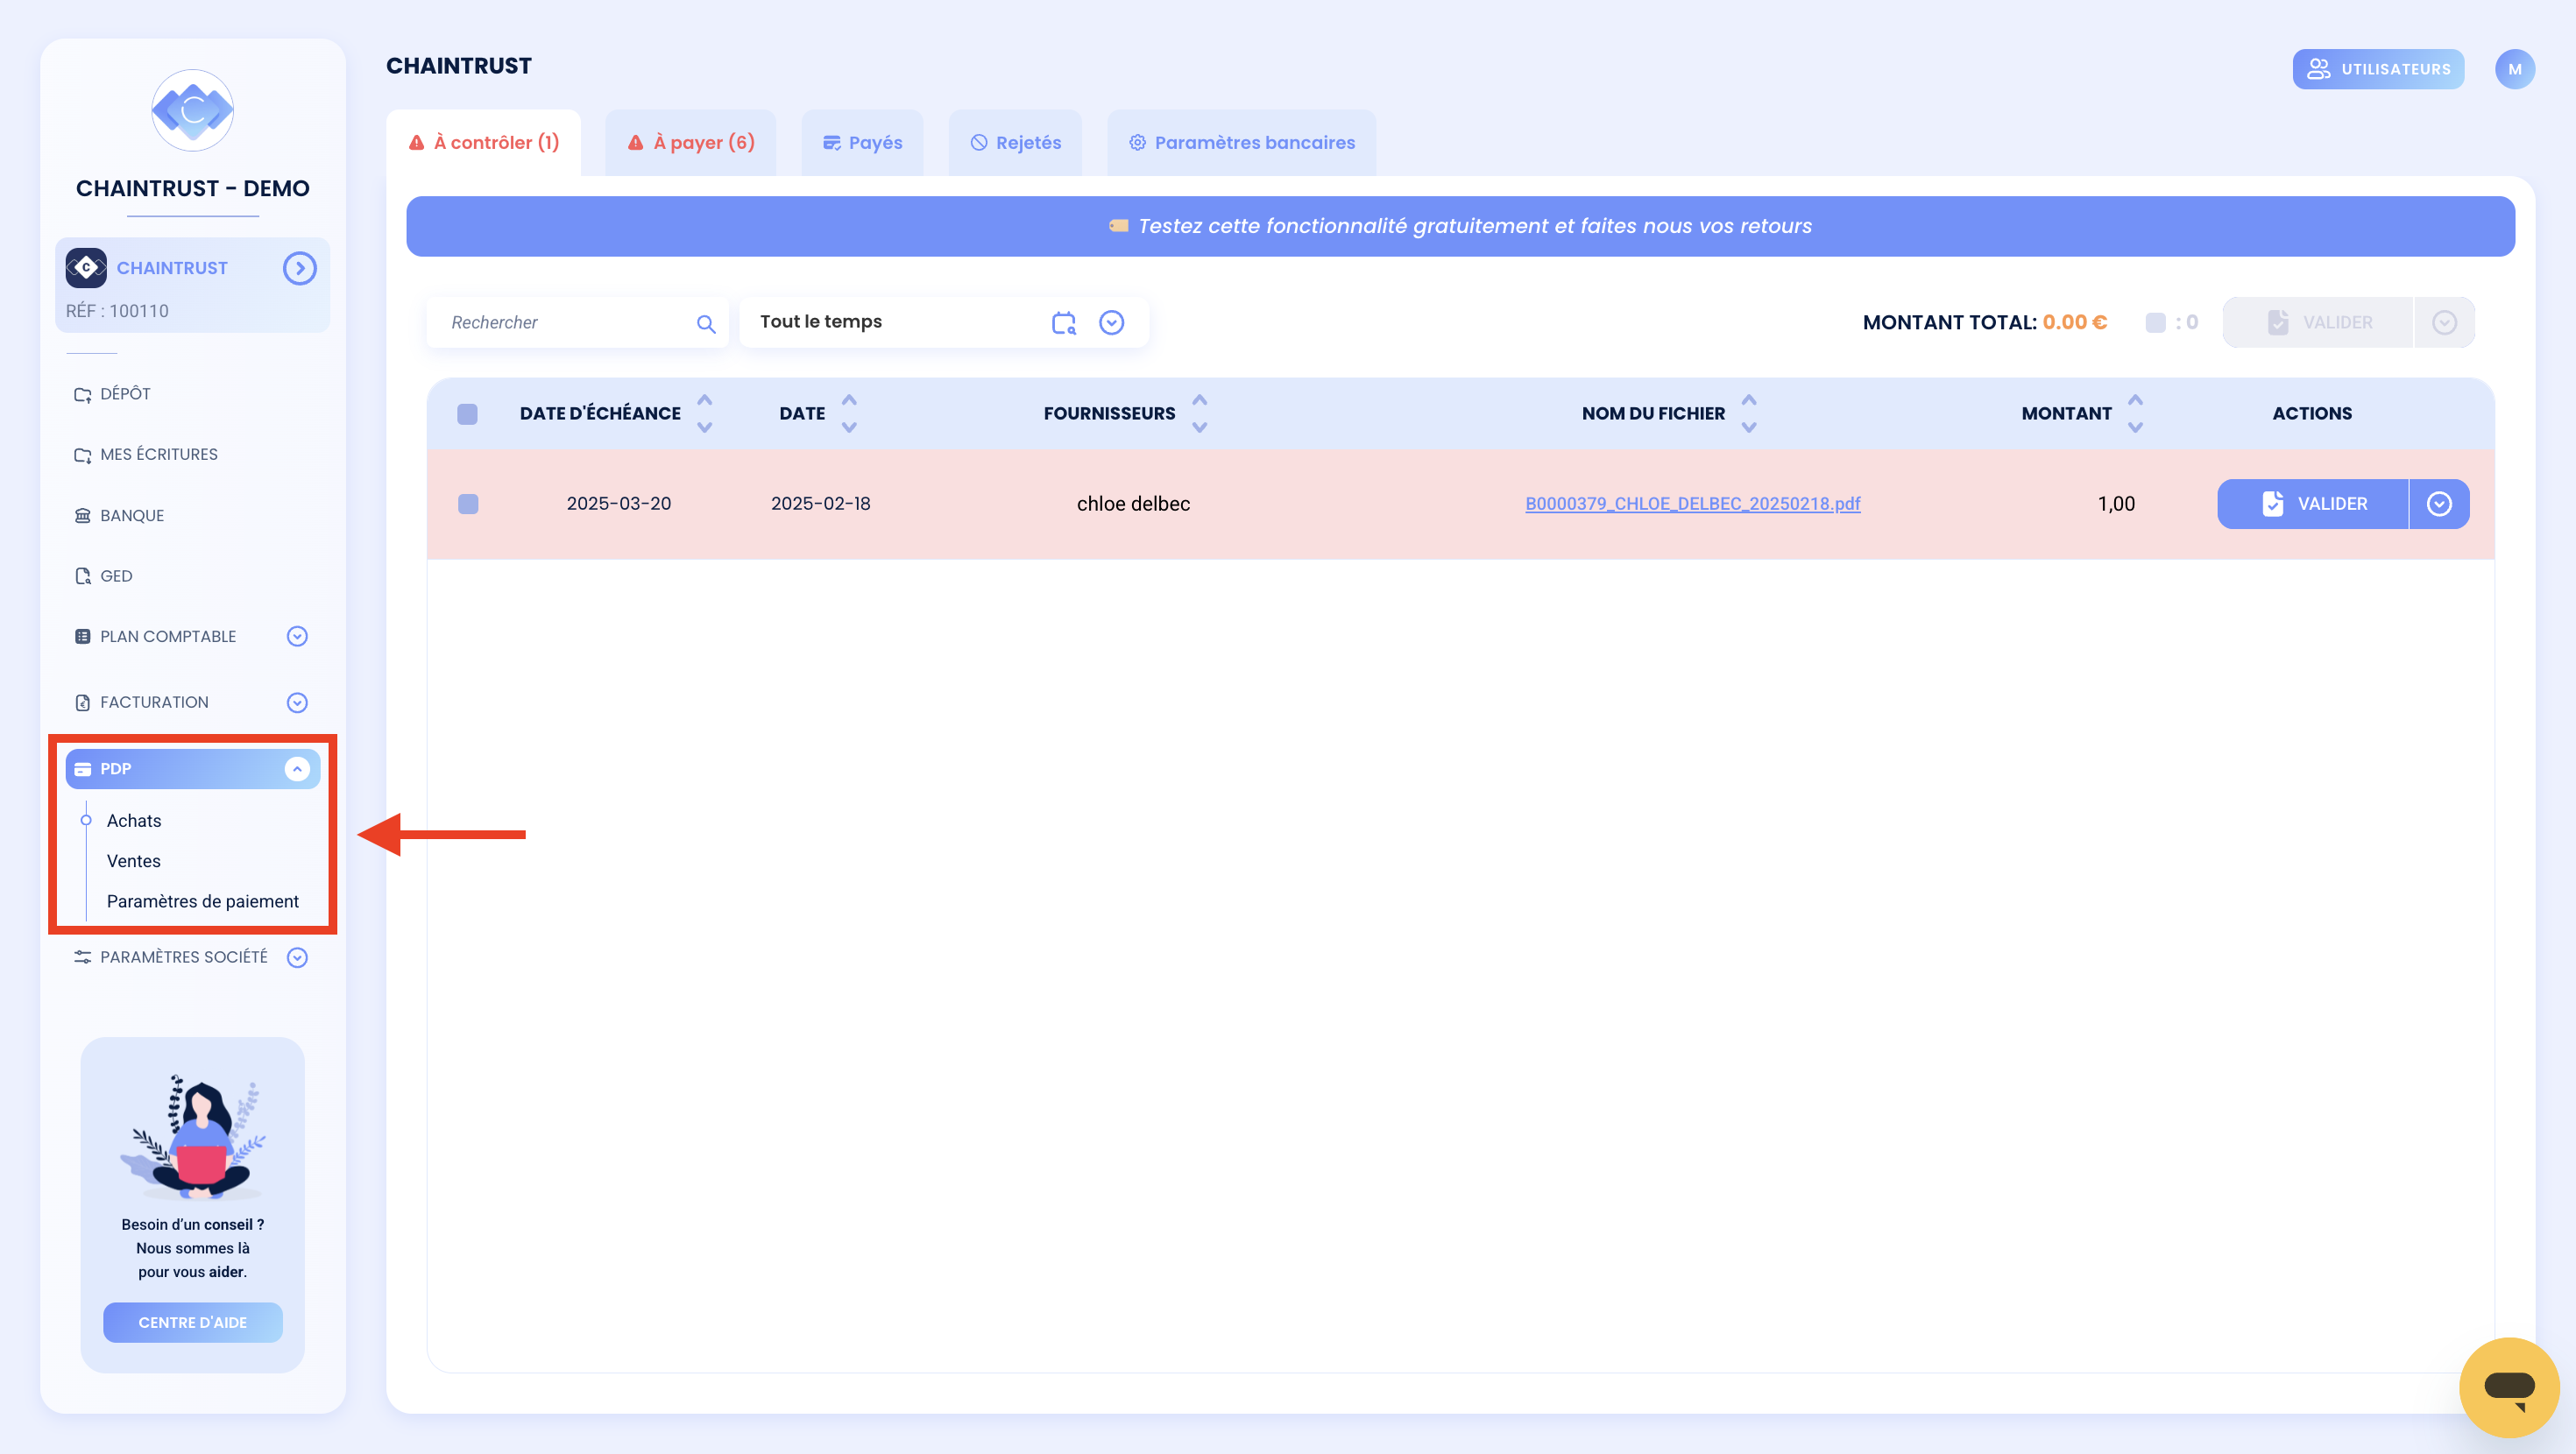Click FACTURATION menu label
The height and width of the screenshot is (1454, 2576).
[154, 702]
